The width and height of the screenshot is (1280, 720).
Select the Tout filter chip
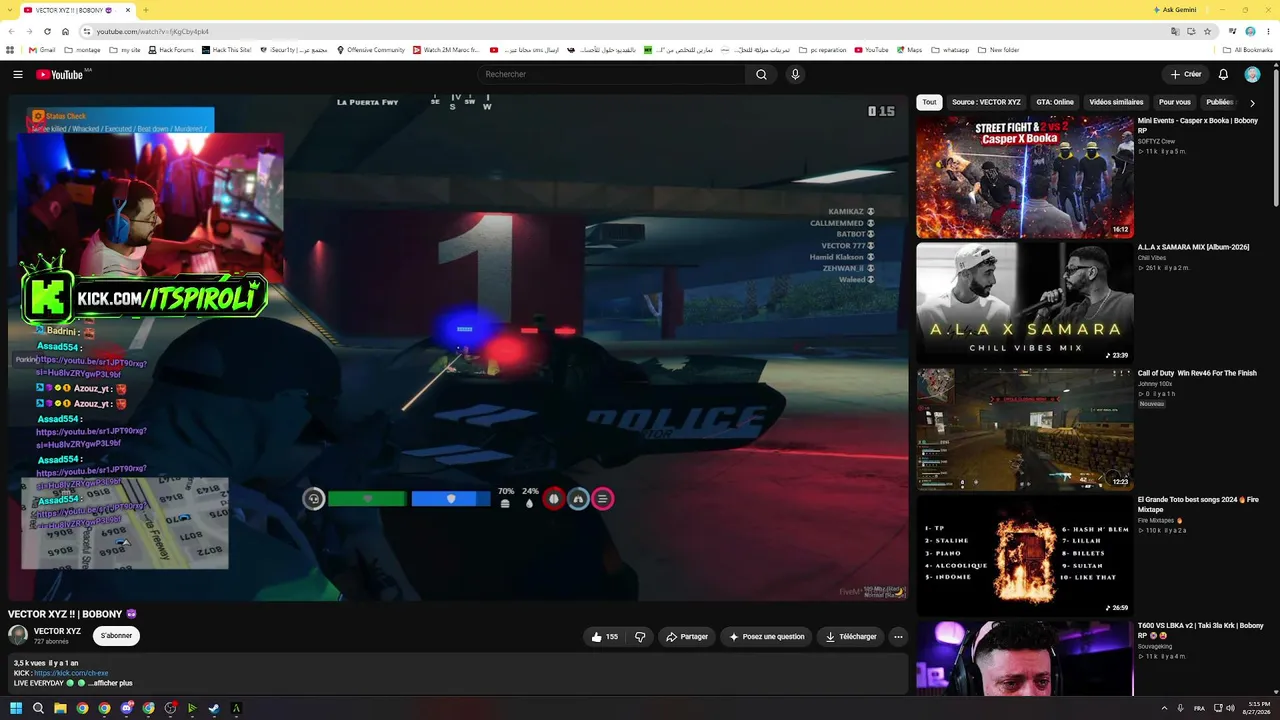click(x=929, y=102)
